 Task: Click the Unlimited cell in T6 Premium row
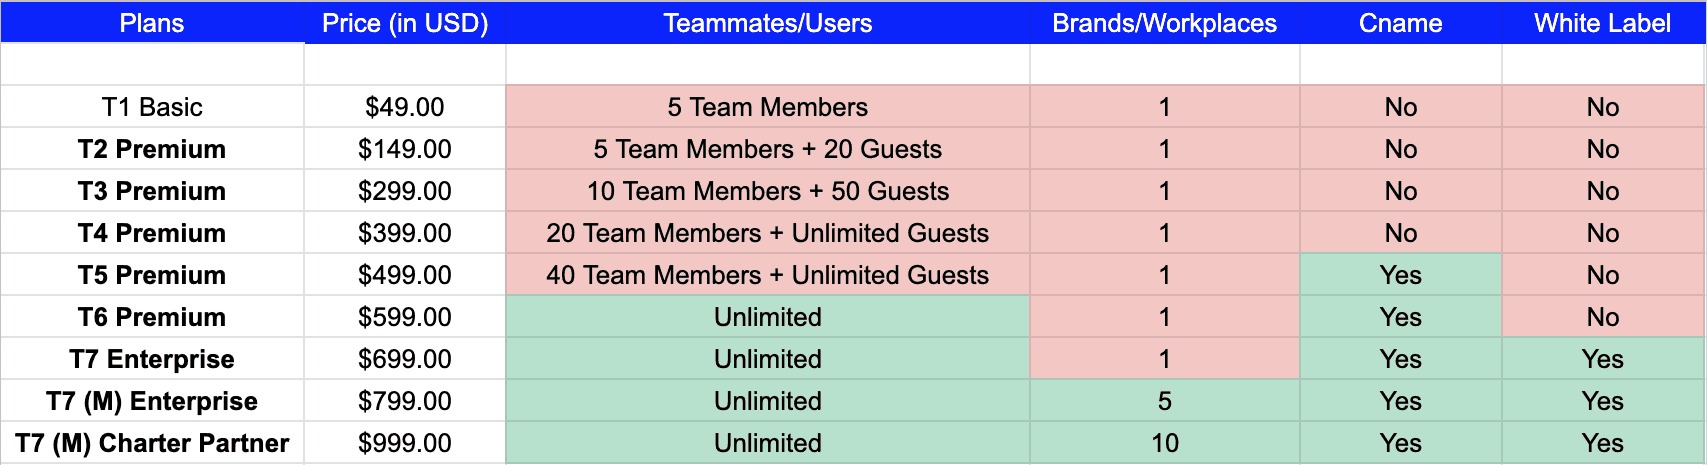pyautogui.click(x=767, y=317)
